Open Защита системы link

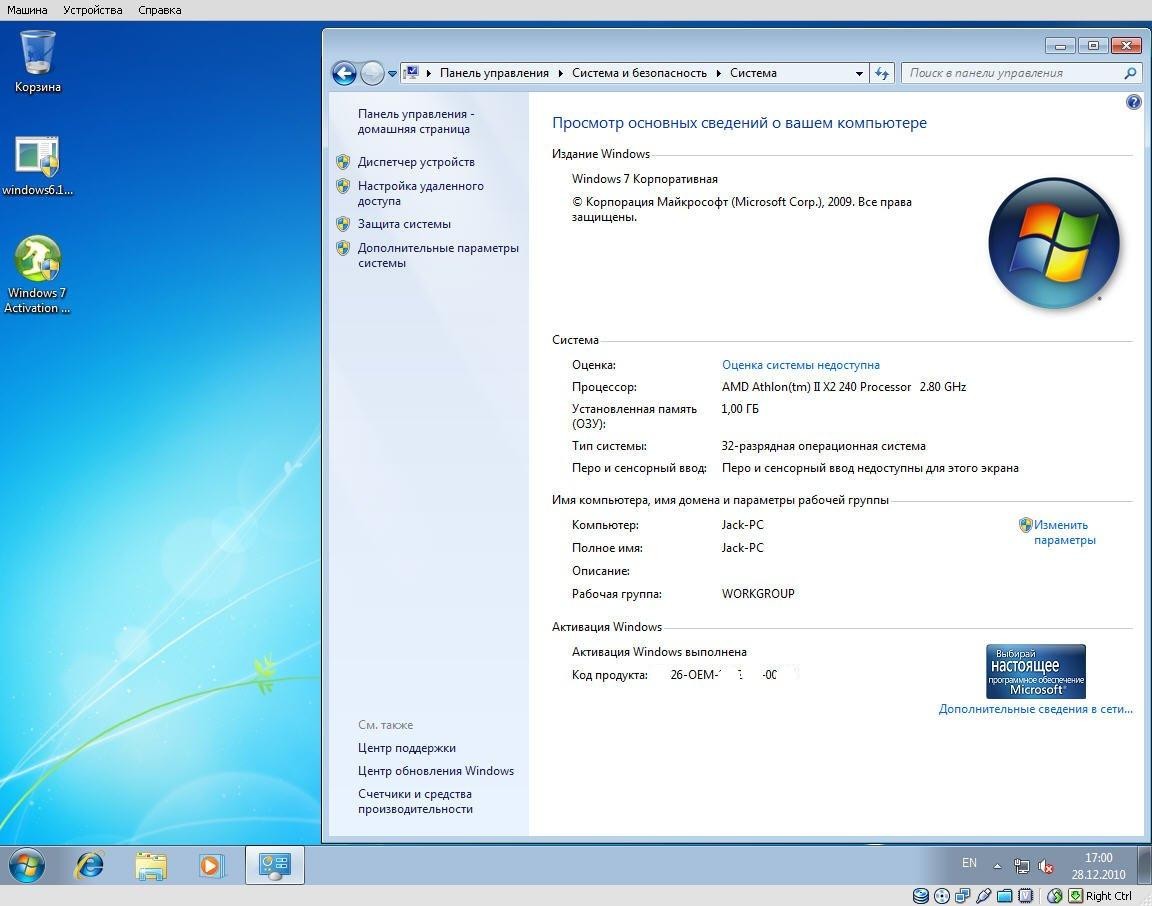coord(404,224)
